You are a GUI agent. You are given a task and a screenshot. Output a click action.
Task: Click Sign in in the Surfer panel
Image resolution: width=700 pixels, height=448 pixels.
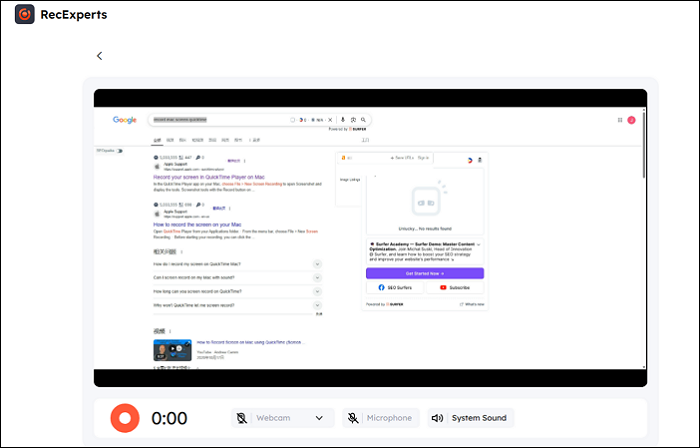tap(423, 158)
